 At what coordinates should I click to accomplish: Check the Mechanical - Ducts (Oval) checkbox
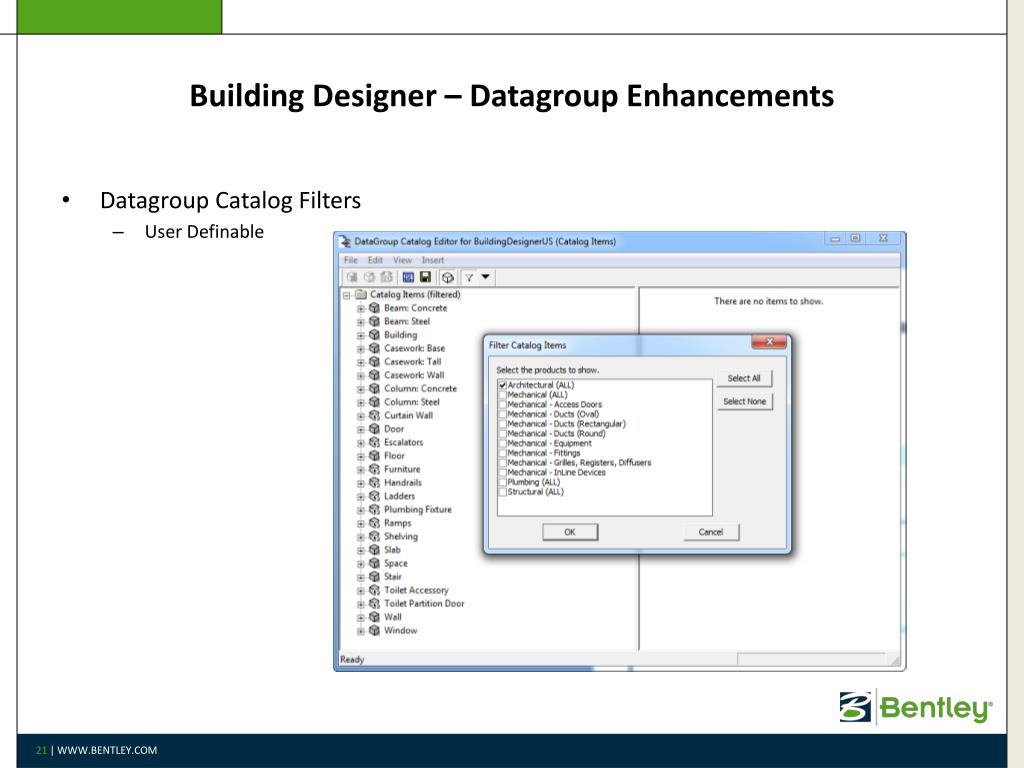(x=502, y=414)
